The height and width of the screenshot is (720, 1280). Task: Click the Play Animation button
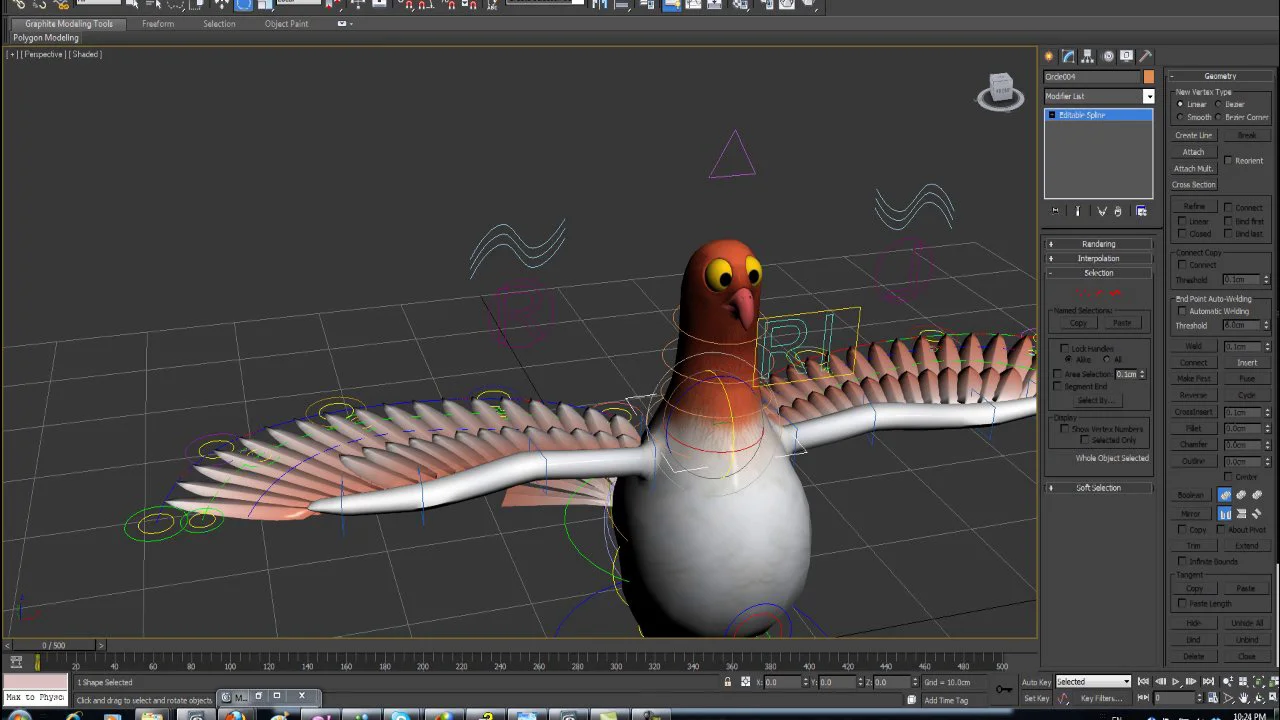1175,682
